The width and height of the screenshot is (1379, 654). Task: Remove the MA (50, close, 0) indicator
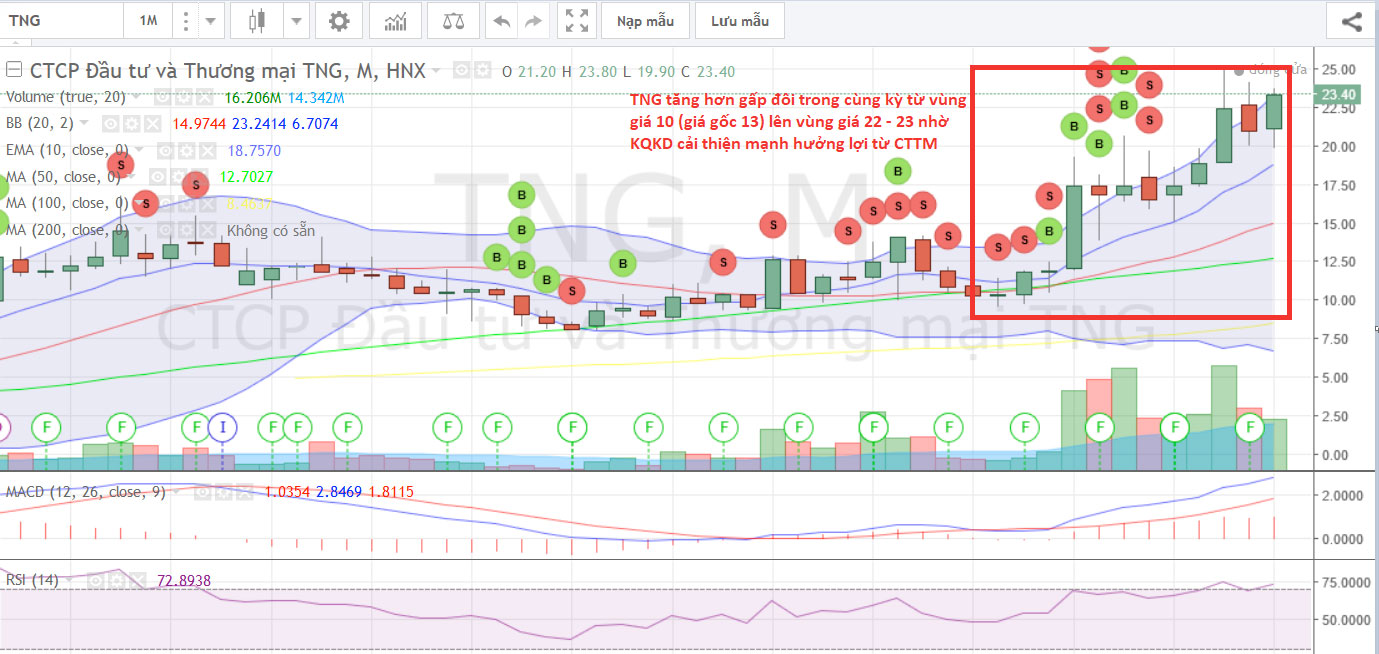point(200,177)
